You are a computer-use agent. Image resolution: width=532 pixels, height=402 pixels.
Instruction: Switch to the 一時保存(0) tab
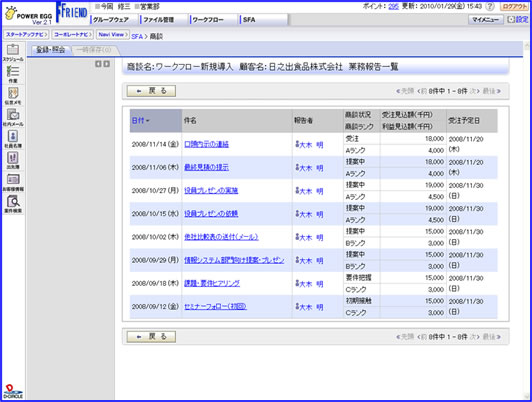(x=94, y=50)
